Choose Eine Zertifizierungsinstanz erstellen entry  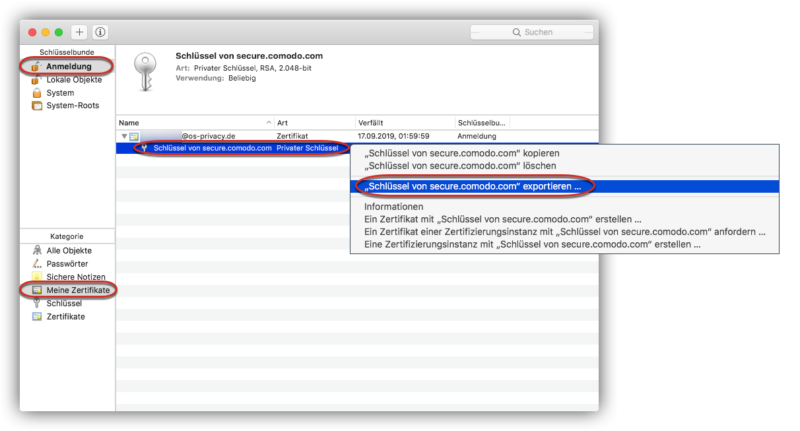532,244
